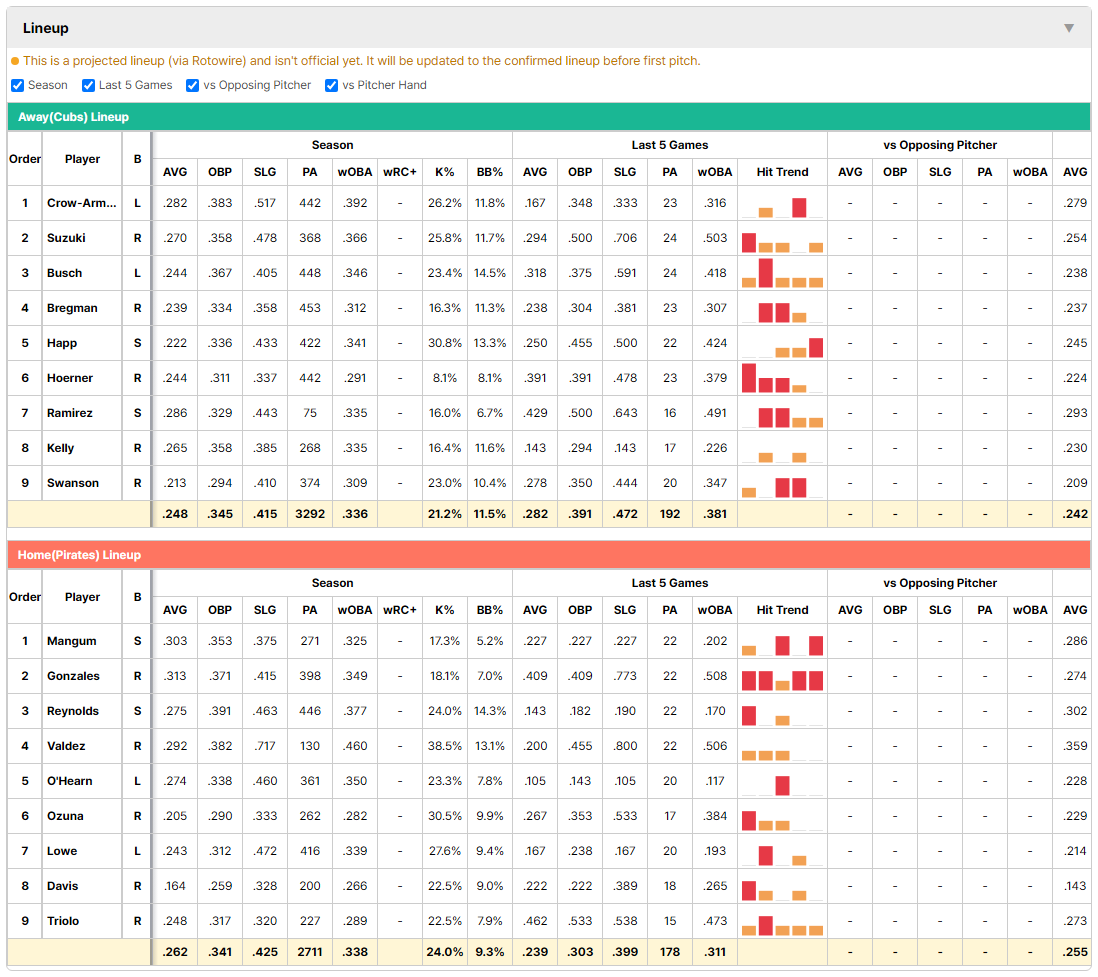
Task: Sort Pirates table by K% column
Action: click(445, 610)
